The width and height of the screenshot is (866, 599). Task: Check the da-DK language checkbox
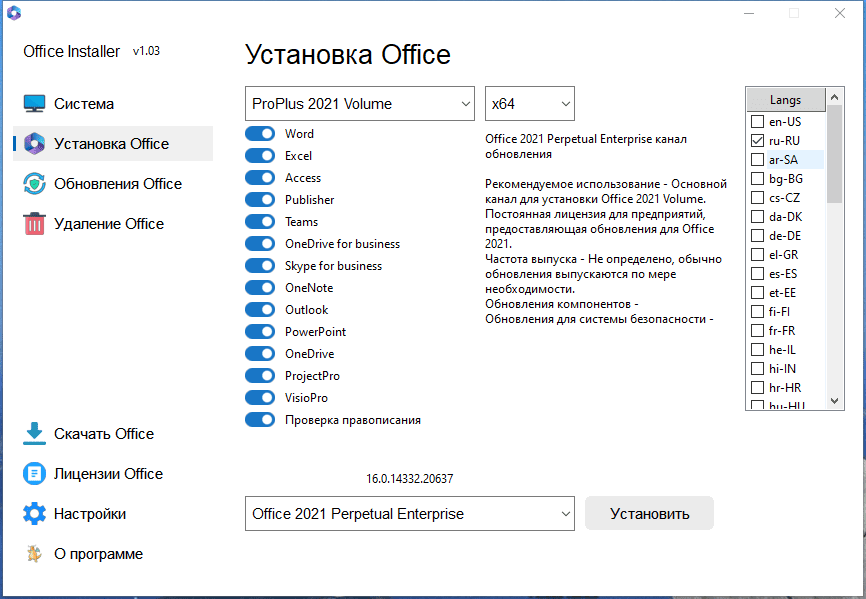(758, 216)
